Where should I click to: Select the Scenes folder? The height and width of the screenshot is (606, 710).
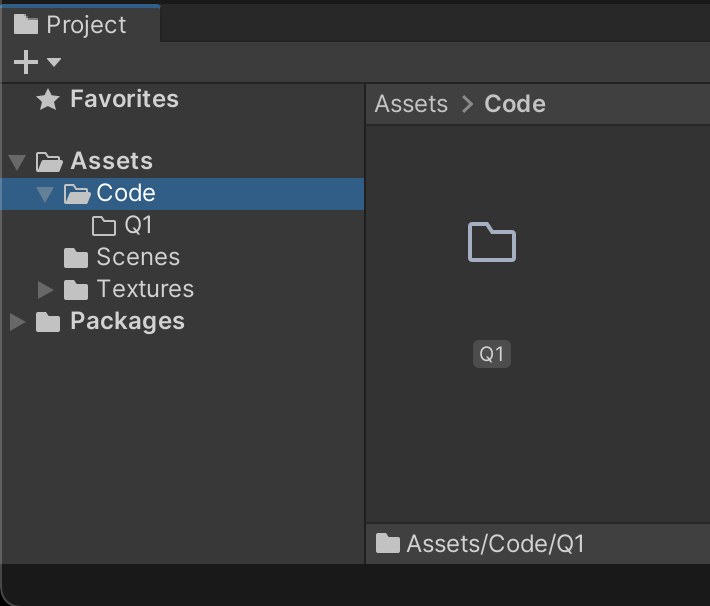coord(138,257)
